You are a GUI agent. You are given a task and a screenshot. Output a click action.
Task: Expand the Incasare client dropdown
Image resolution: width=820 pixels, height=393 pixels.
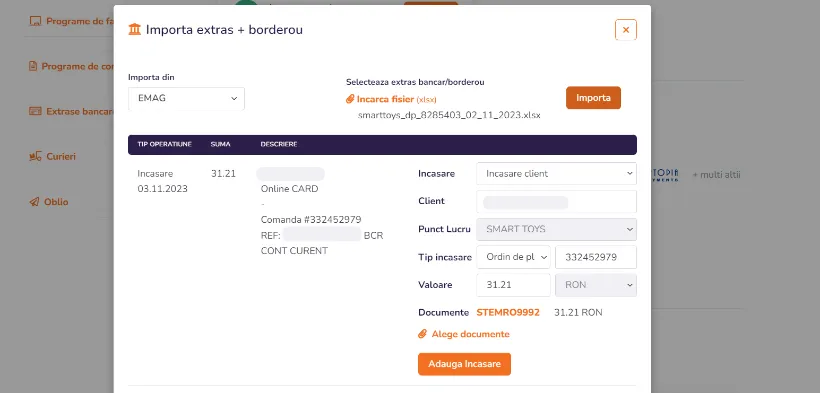pos(556,174)
